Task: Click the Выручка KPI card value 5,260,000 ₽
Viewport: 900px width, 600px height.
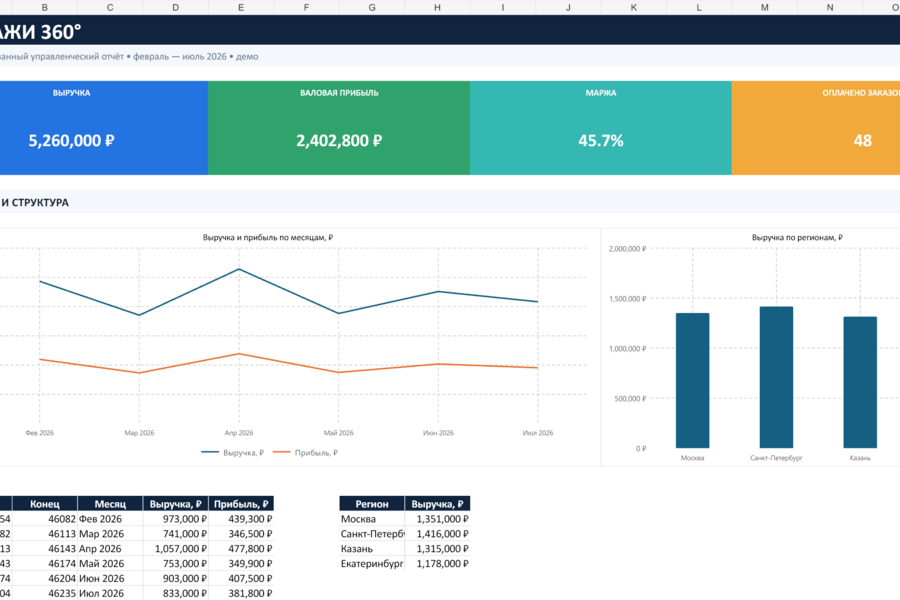Action: pos(72,141)
